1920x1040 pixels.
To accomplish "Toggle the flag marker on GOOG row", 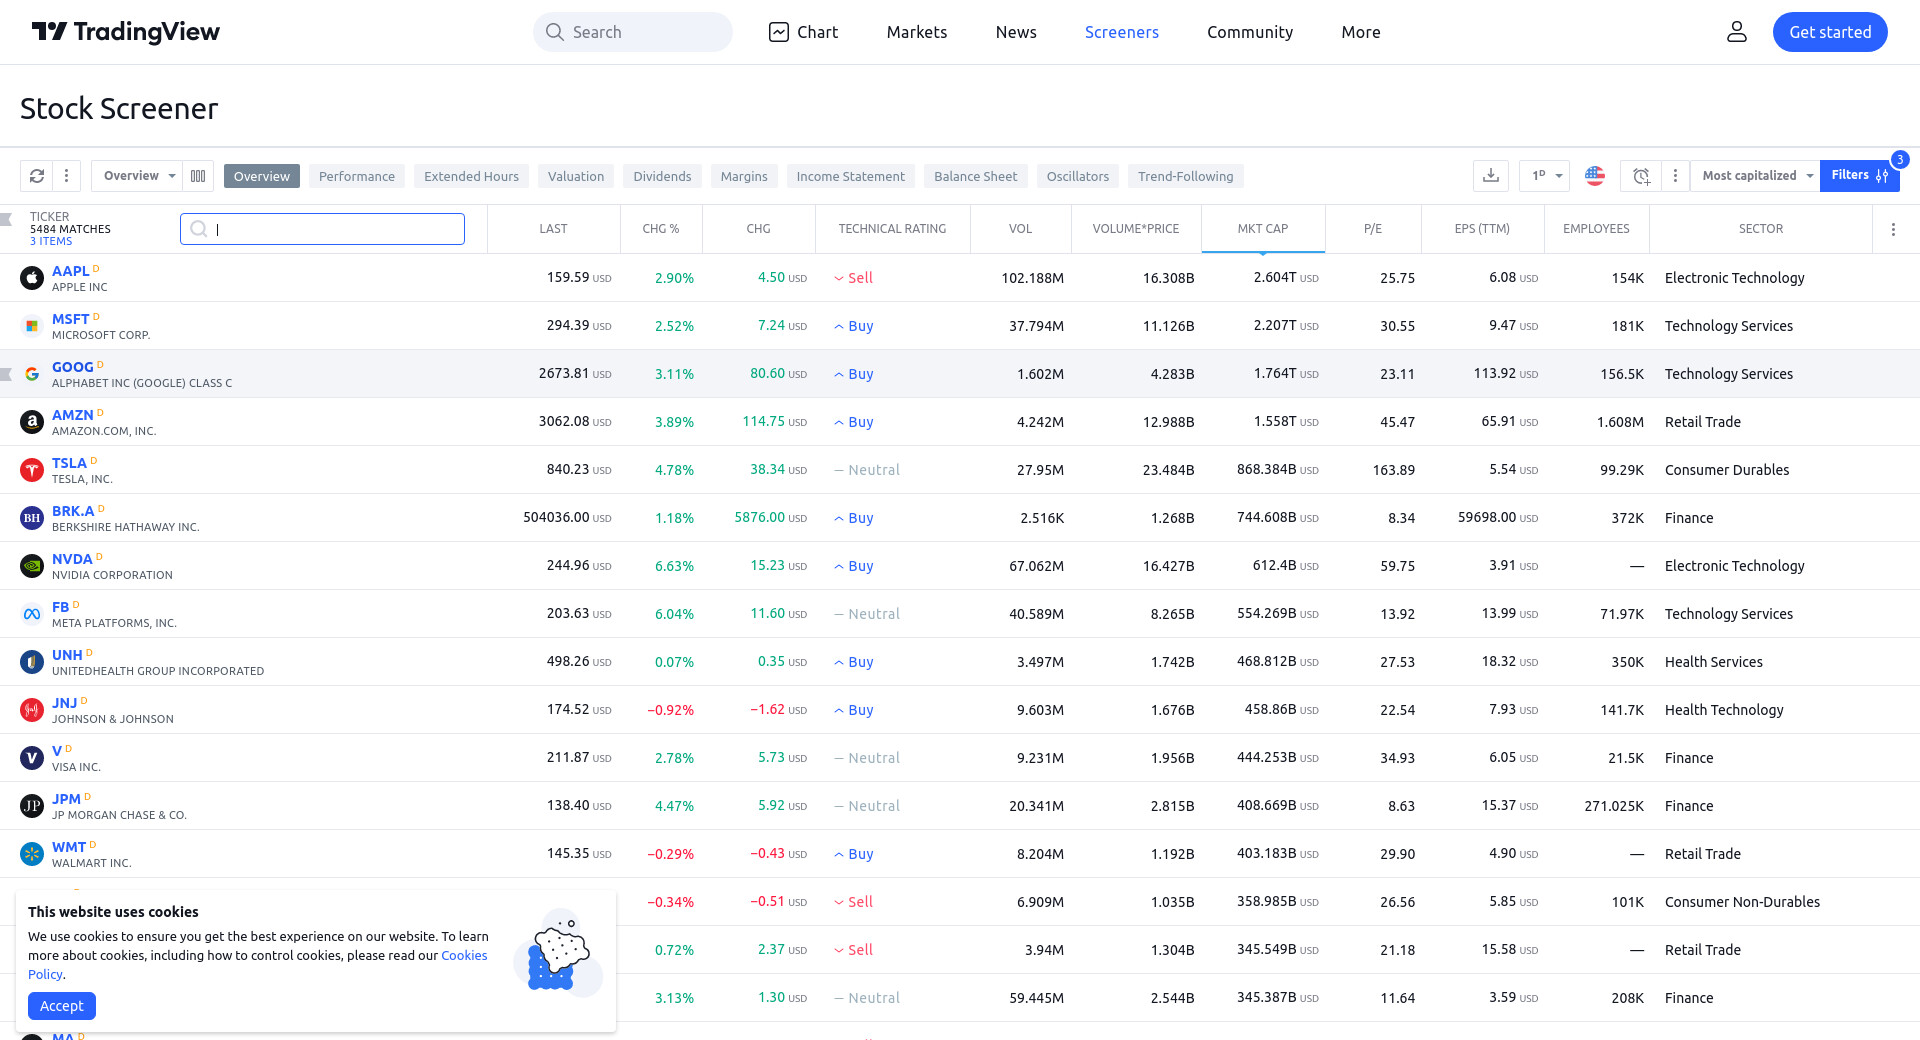I will pyautogui.click(x=6, y=374).
